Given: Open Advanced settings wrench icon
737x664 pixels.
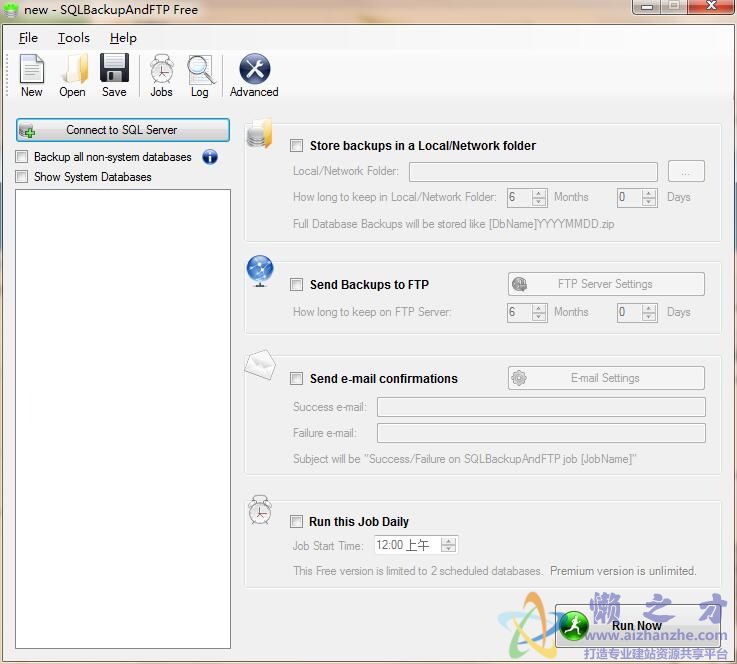Looking at the screenshot, I should pos(254,69).
